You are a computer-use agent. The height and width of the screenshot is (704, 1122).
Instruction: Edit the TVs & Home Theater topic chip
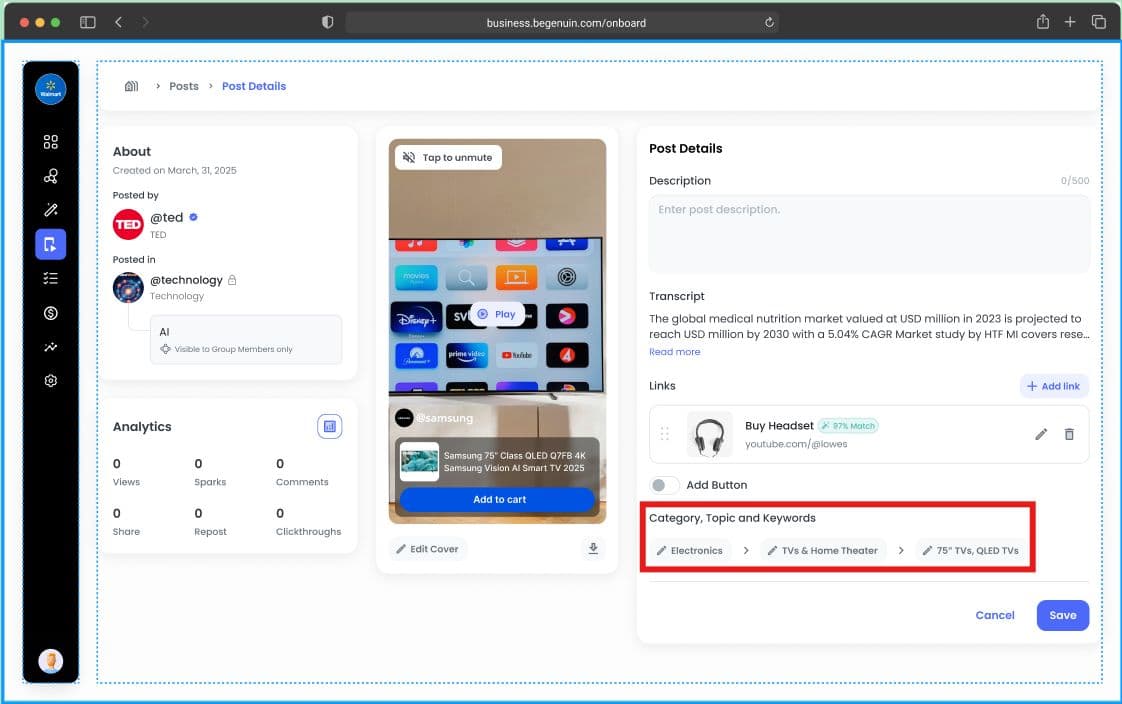pyautogui.click(x=823, y=550)
